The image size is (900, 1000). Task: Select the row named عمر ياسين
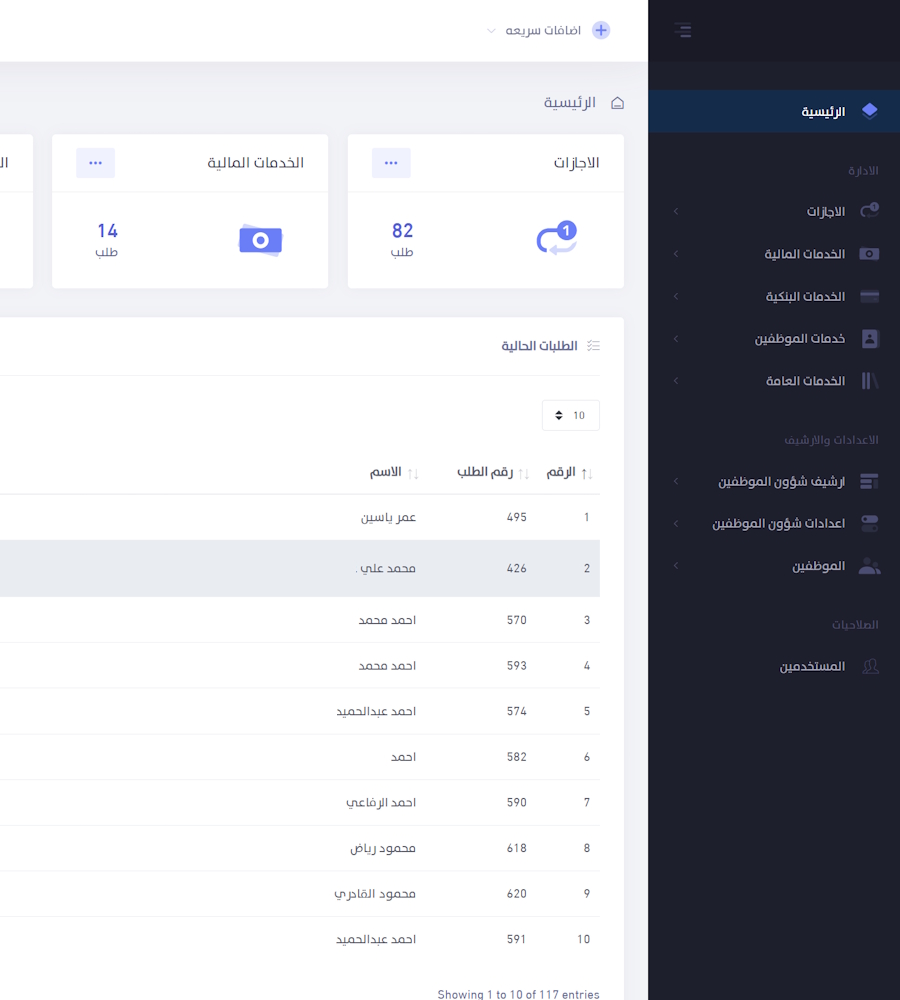300,517
